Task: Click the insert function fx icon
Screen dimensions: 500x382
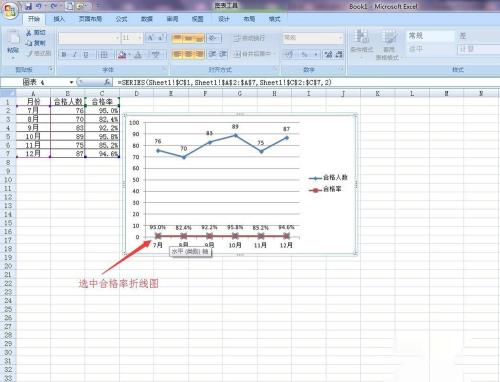Action: click(x=107, y=82)
